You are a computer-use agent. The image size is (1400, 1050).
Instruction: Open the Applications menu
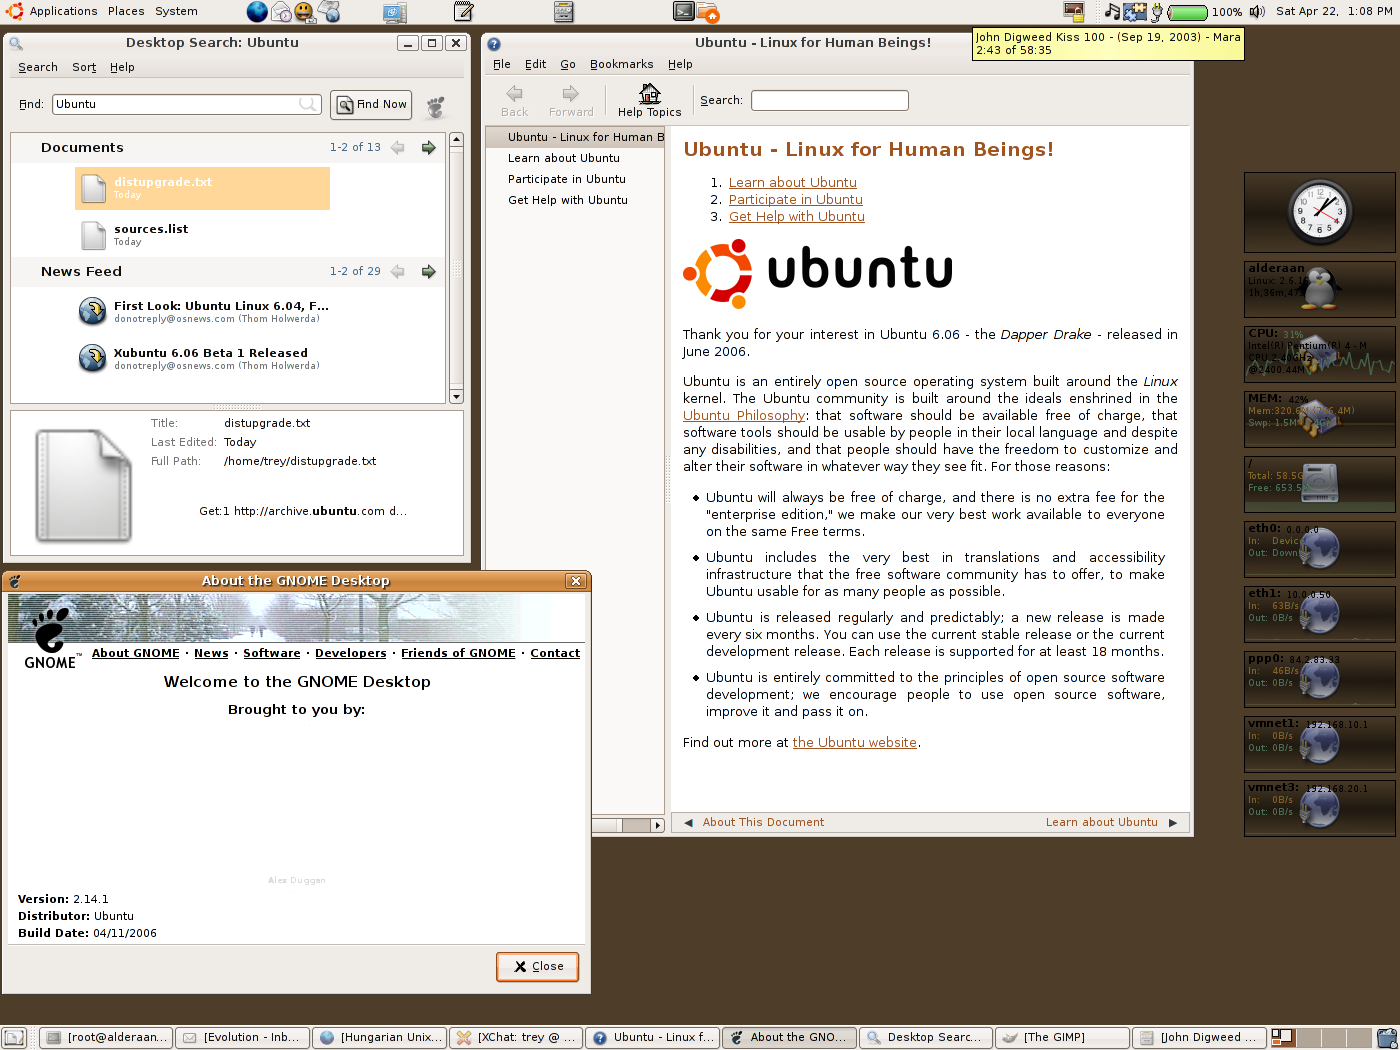[63, 12]
